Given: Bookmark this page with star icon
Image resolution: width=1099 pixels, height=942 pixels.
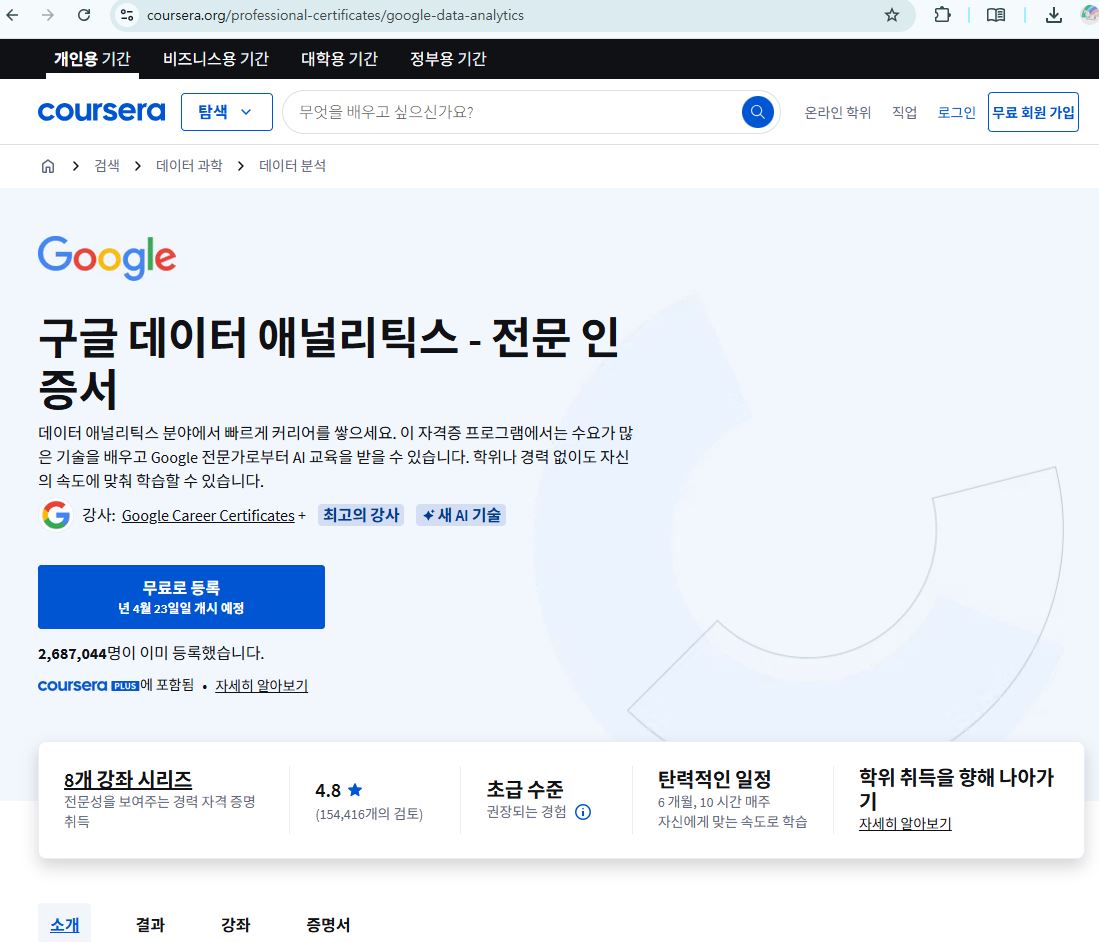Looking at the screenshot, I should [x=892, y=15].
